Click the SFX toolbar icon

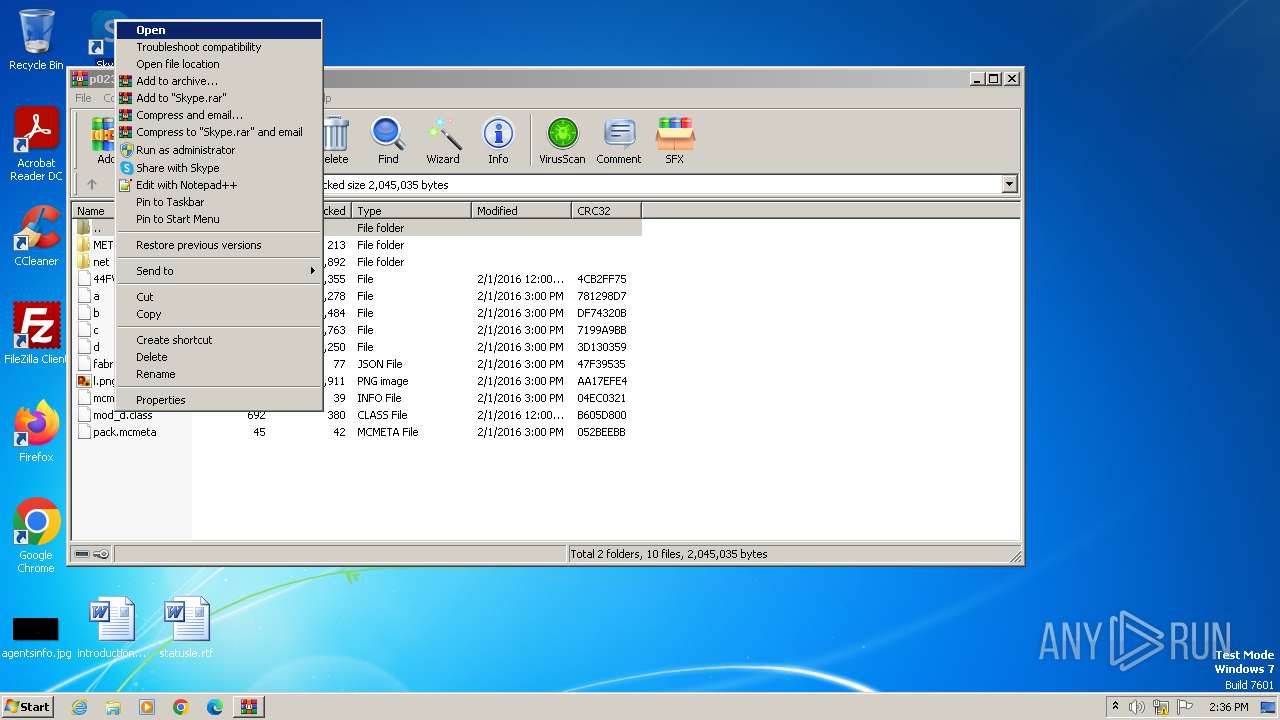(675, 141)
